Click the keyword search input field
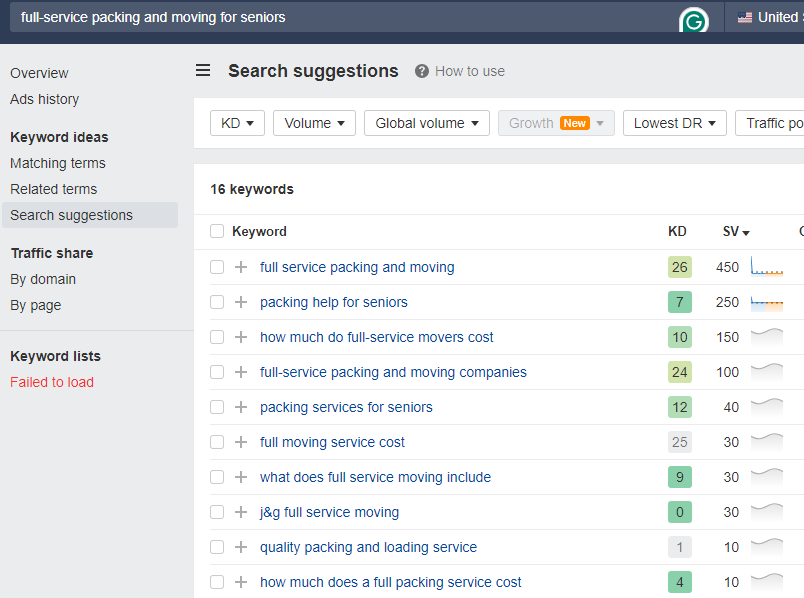This screenshot has width=804, height=598. tap(340, 17)
